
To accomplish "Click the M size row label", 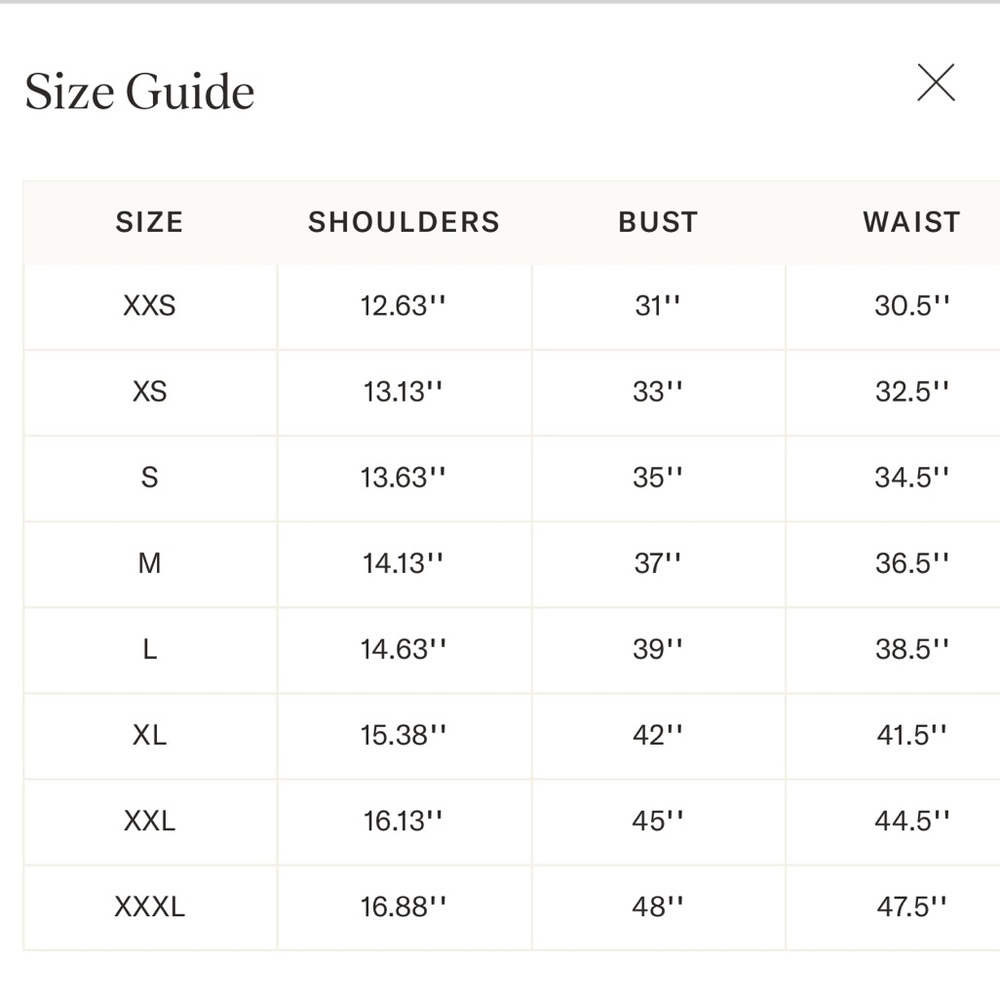I will pyautogui.click(x=150, y=563).
